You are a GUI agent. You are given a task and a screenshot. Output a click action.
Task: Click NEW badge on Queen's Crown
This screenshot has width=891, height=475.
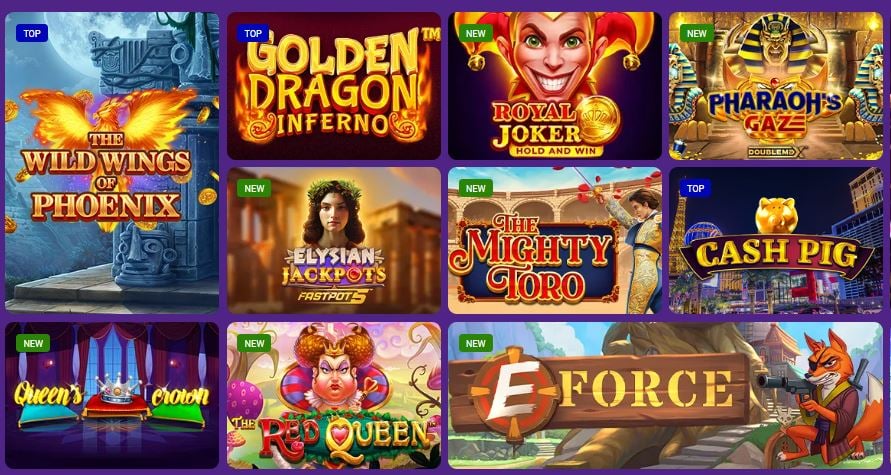tap(33, 343)
